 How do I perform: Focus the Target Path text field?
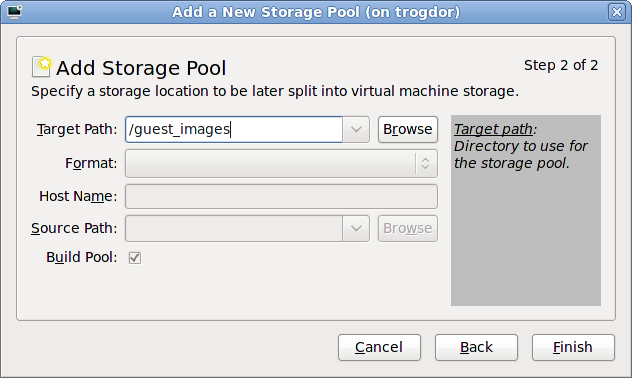tap(234, 129)
